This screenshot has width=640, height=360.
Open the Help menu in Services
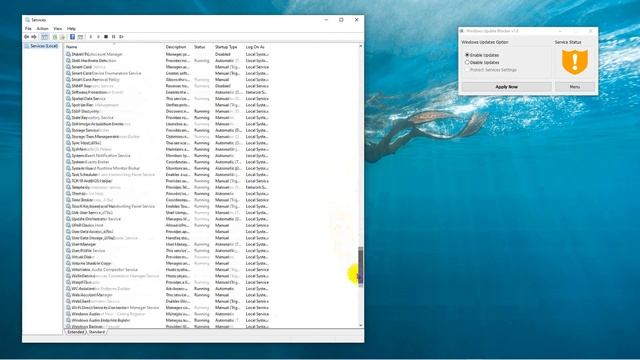[71, 29]
